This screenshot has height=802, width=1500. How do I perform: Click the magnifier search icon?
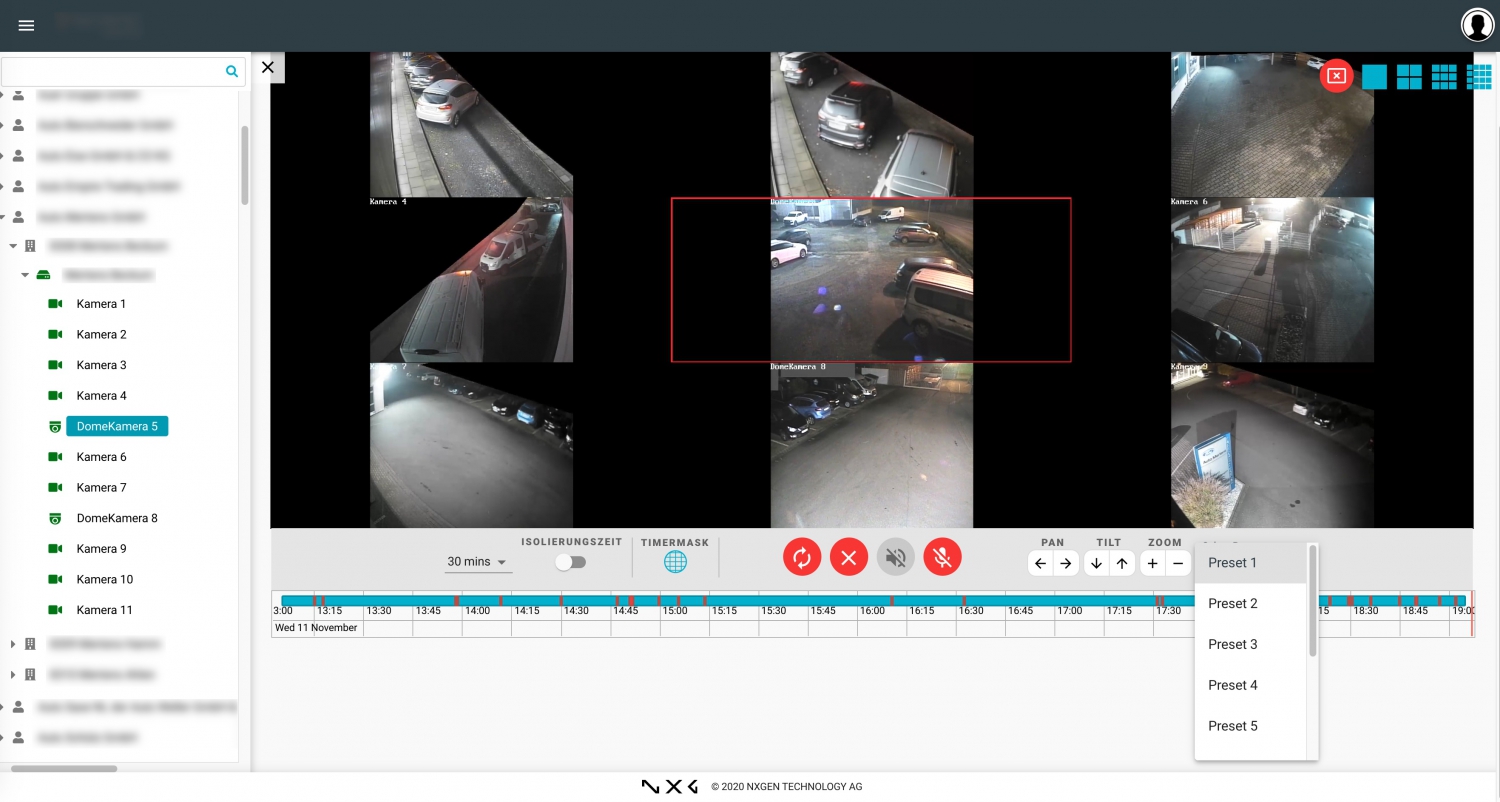coord(232,71)
